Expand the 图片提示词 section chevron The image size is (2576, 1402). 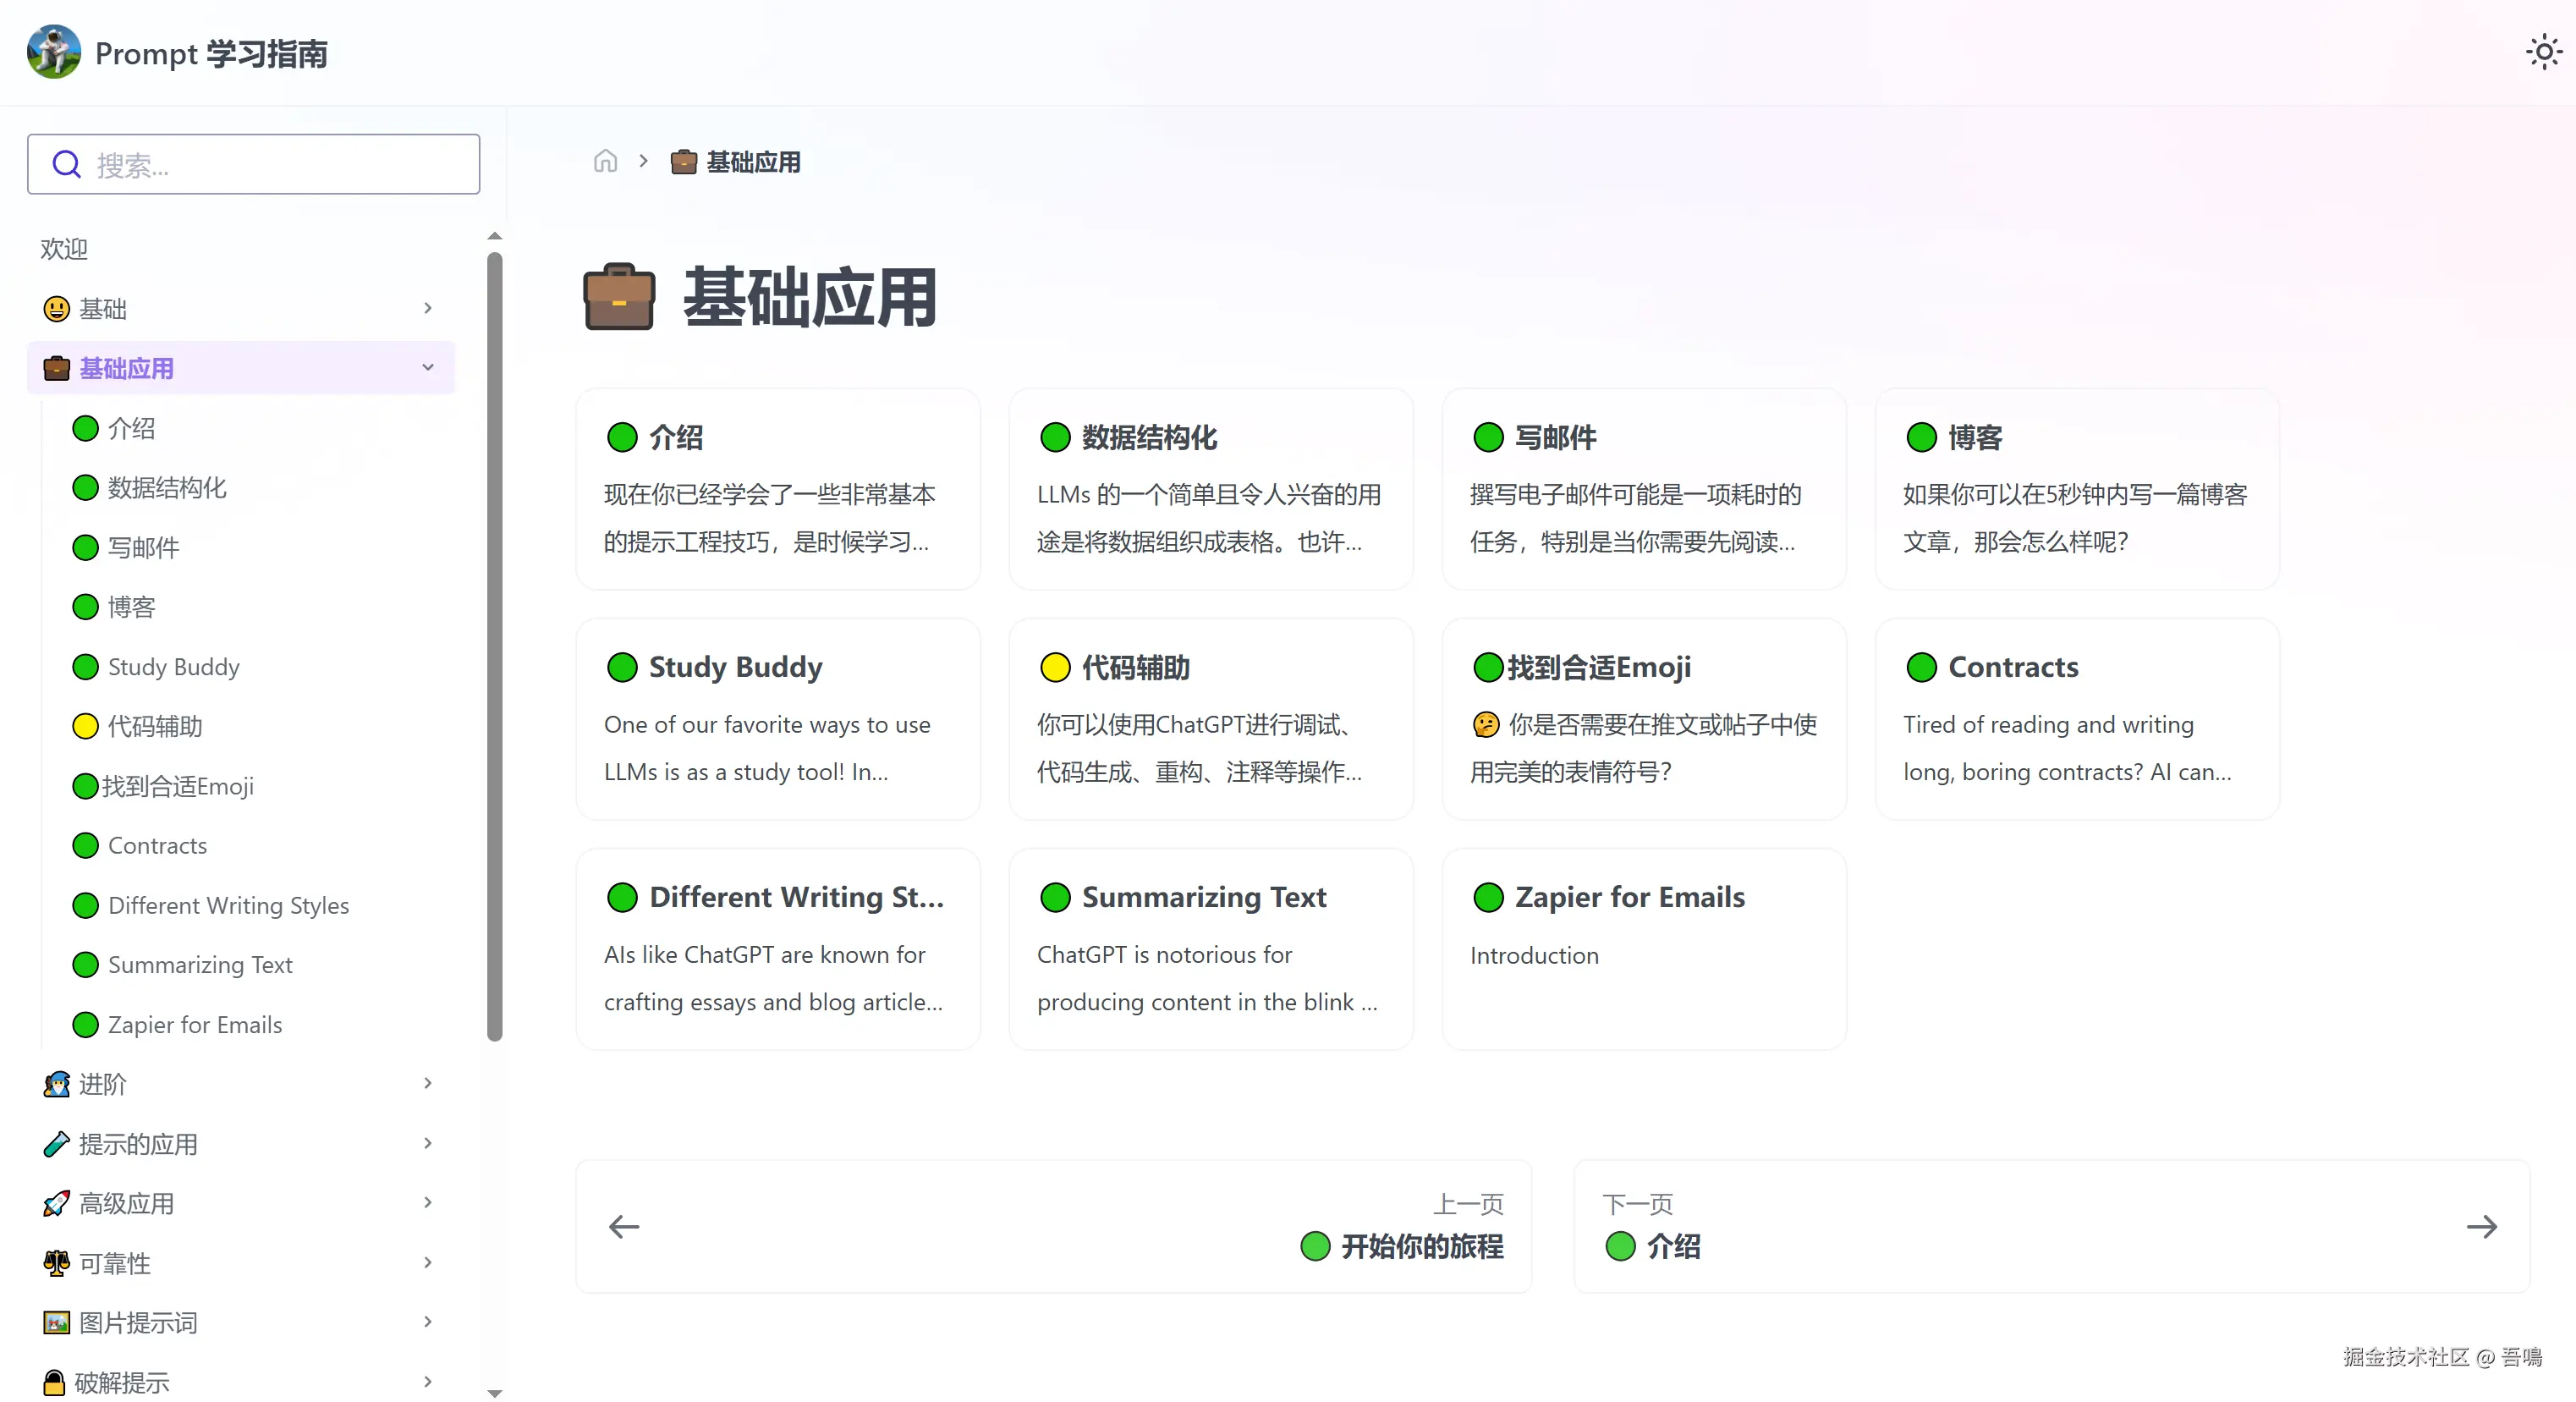click(x=428, y=1322)
